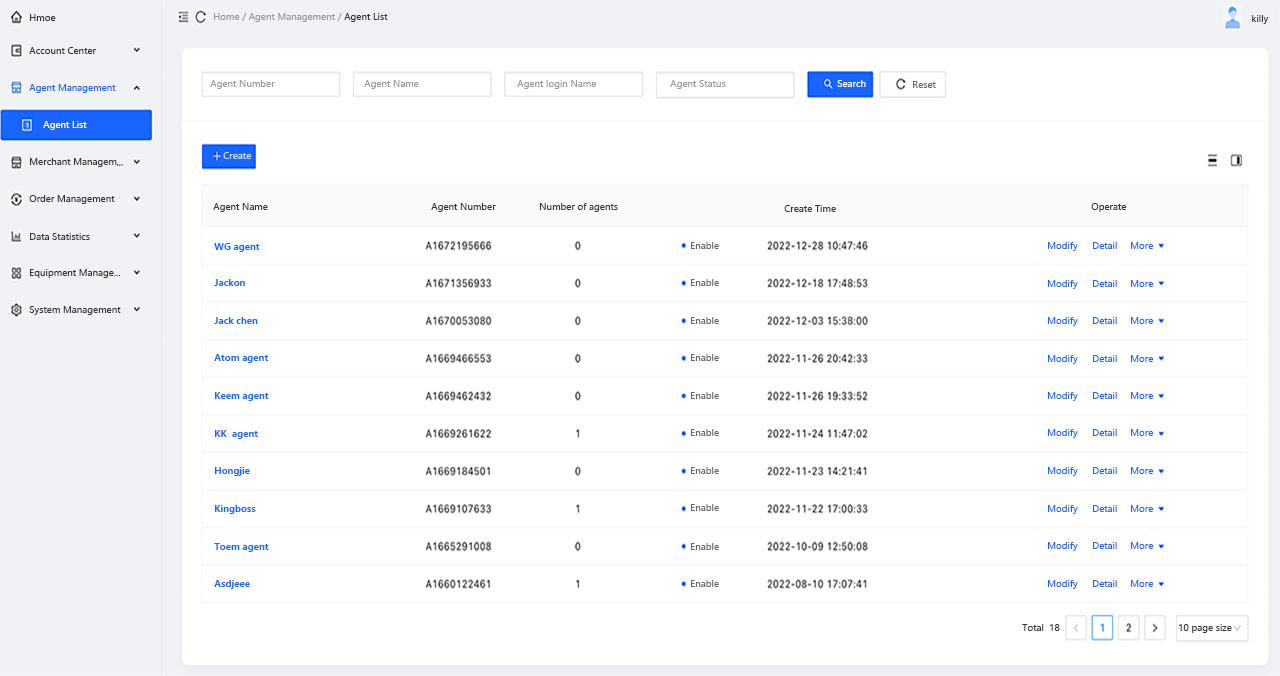
Task: Click the Equipment Management grid icon
Action: point(16,273)
